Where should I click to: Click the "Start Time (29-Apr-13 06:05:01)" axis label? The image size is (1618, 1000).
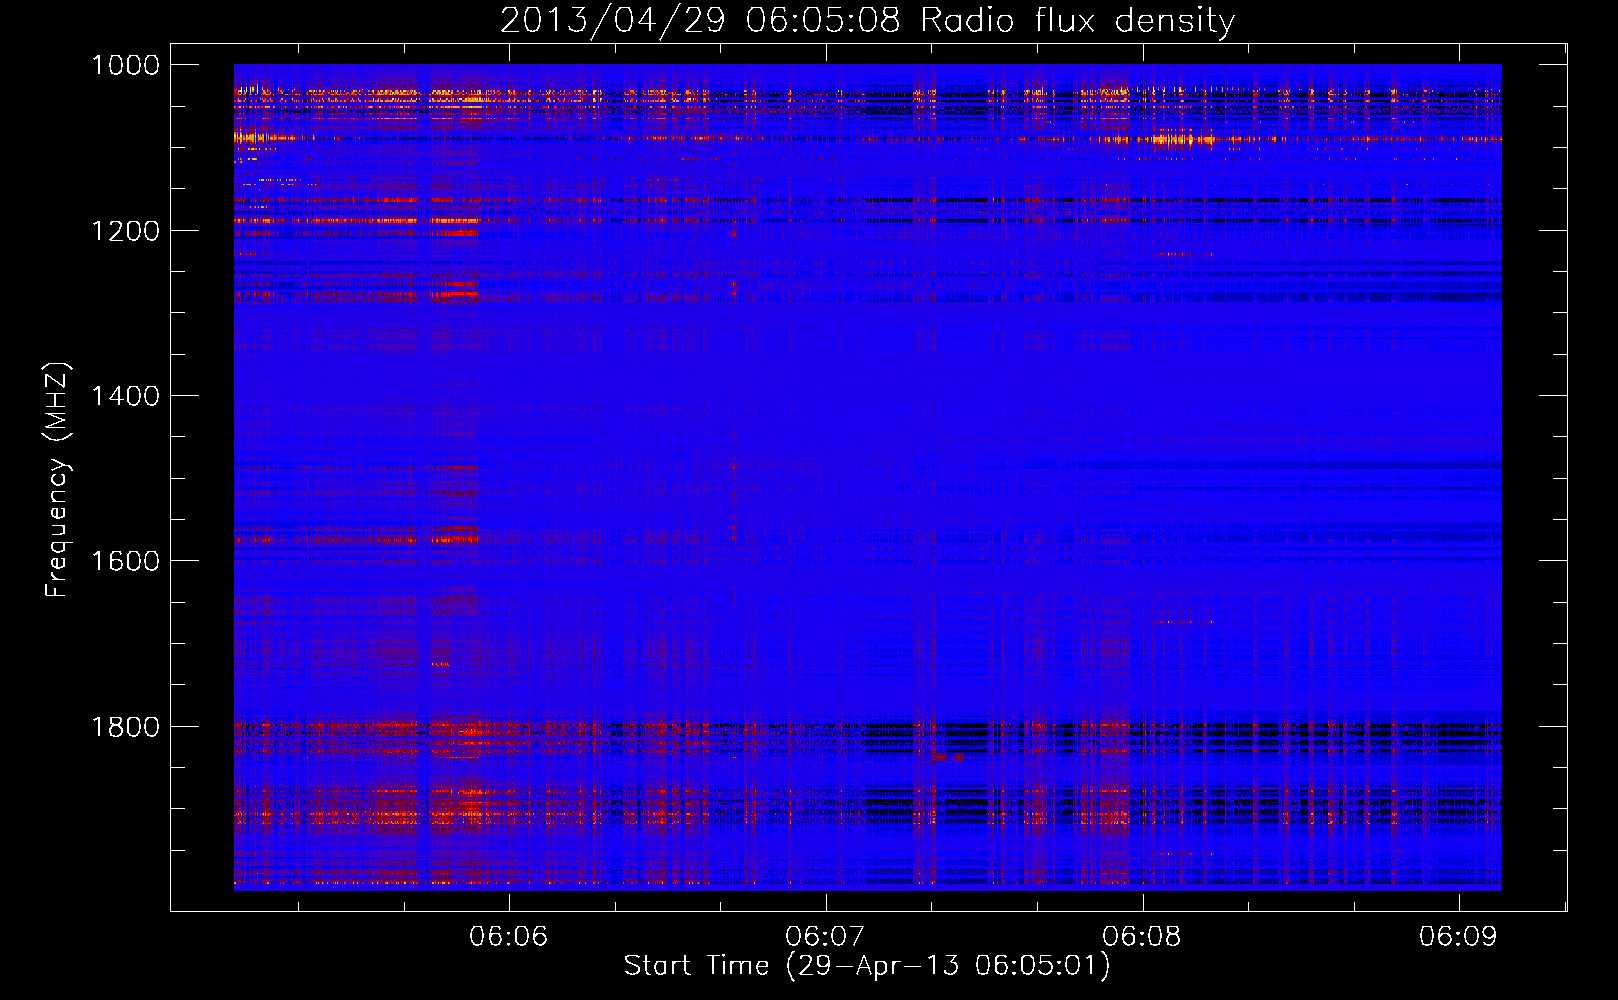867,966
